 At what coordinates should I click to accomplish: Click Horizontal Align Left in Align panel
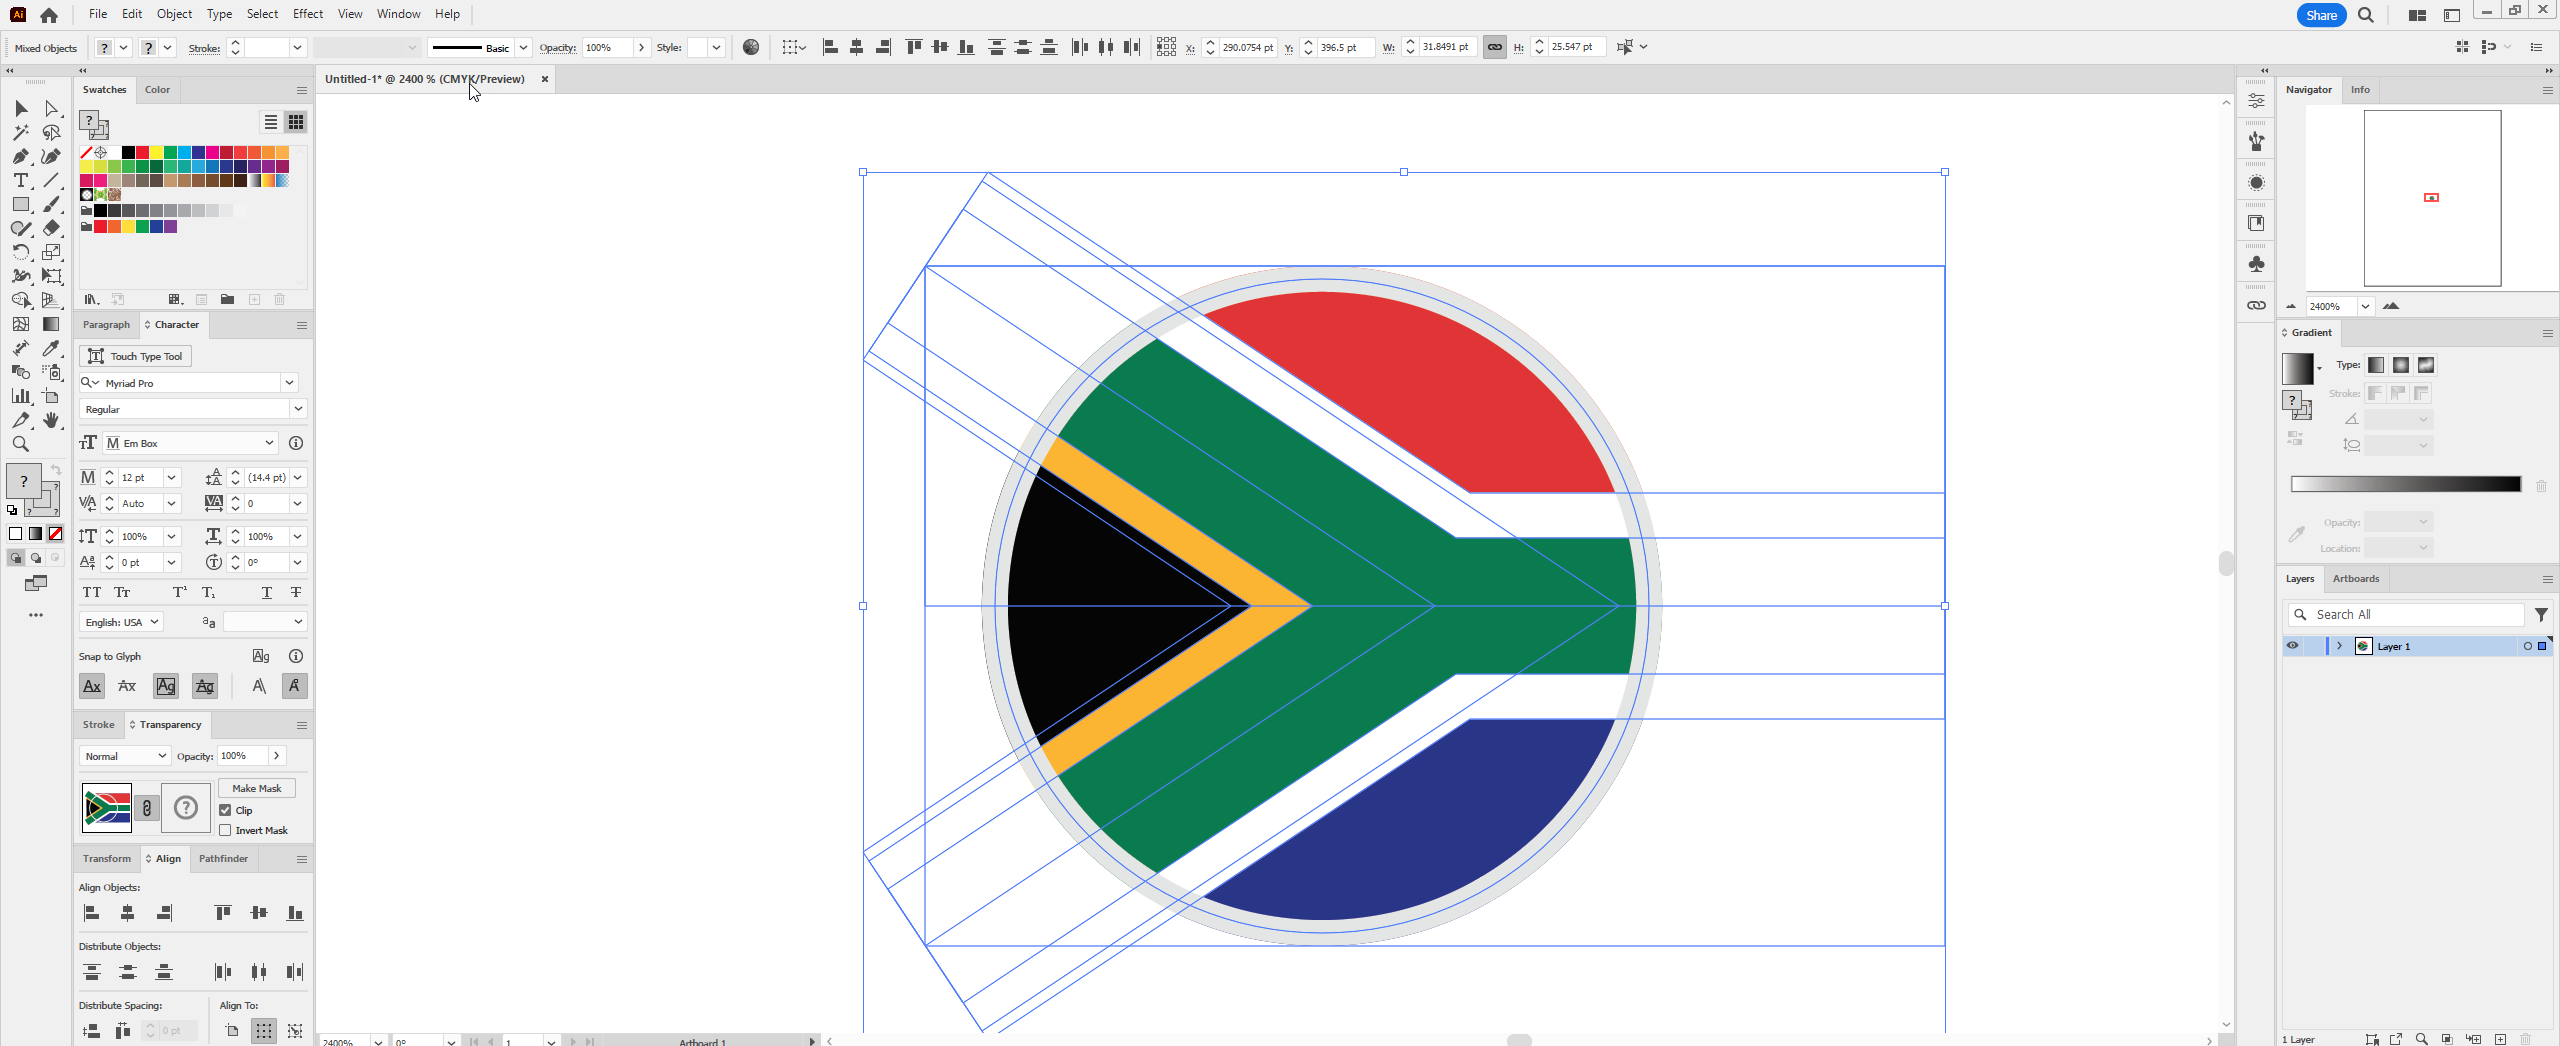(92, 913)
